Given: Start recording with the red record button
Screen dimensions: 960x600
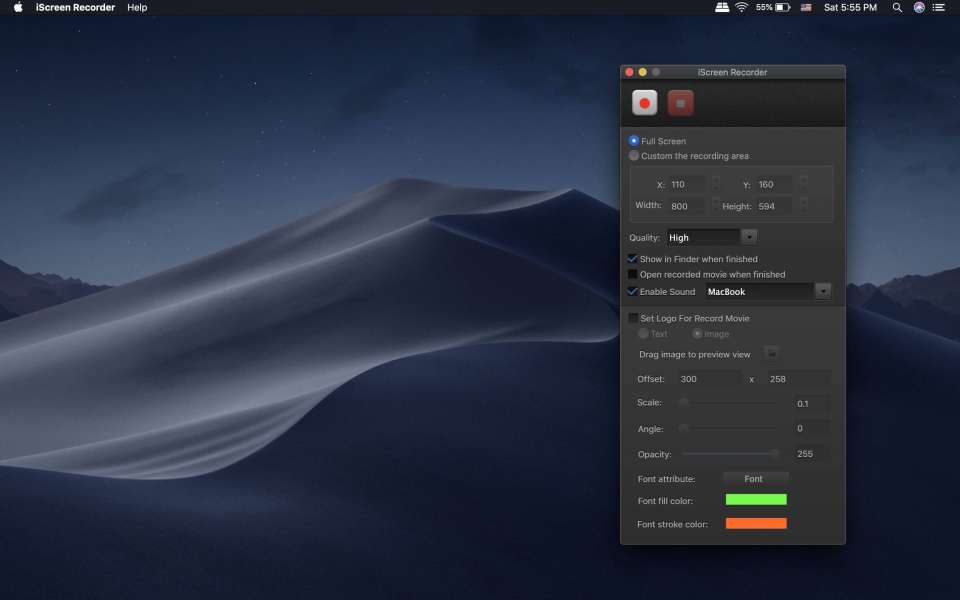Looking at the screenshot, I should click(644, 103).
